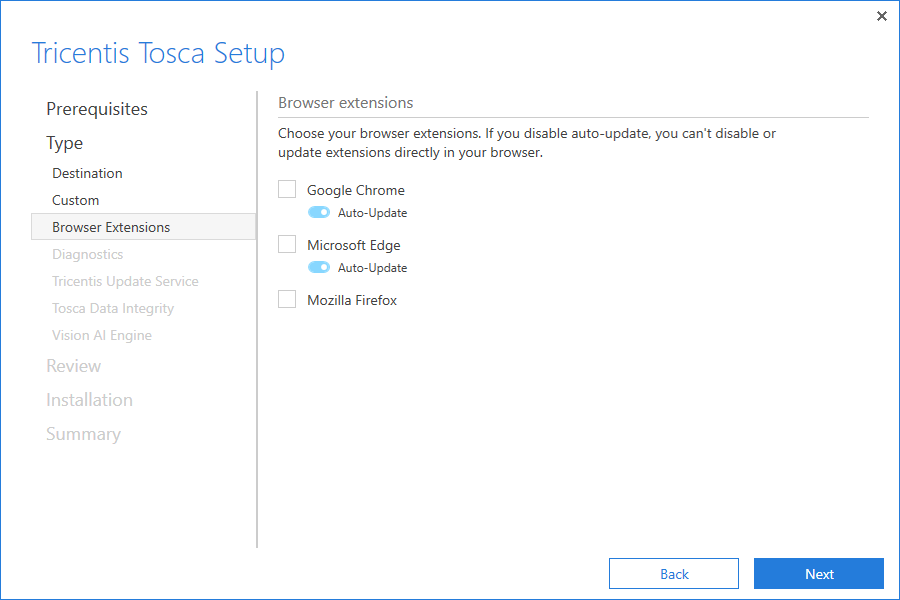
Task: Click the Summary section
Action: pos(83,434)
